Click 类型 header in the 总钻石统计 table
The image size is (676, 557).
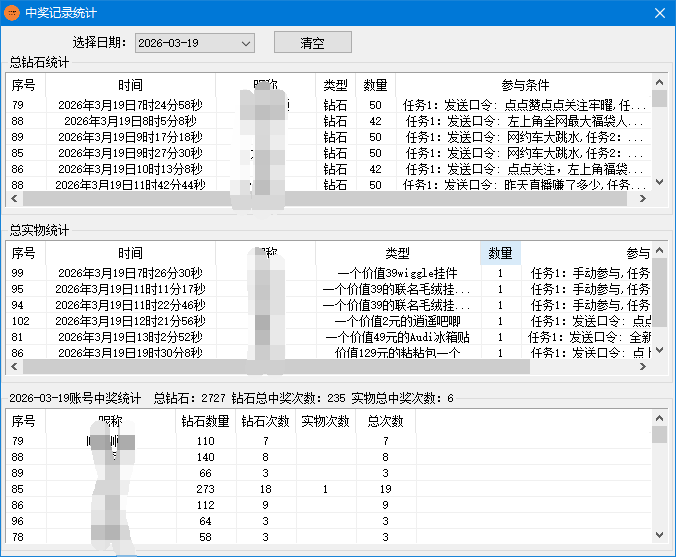tap(336, 85)
